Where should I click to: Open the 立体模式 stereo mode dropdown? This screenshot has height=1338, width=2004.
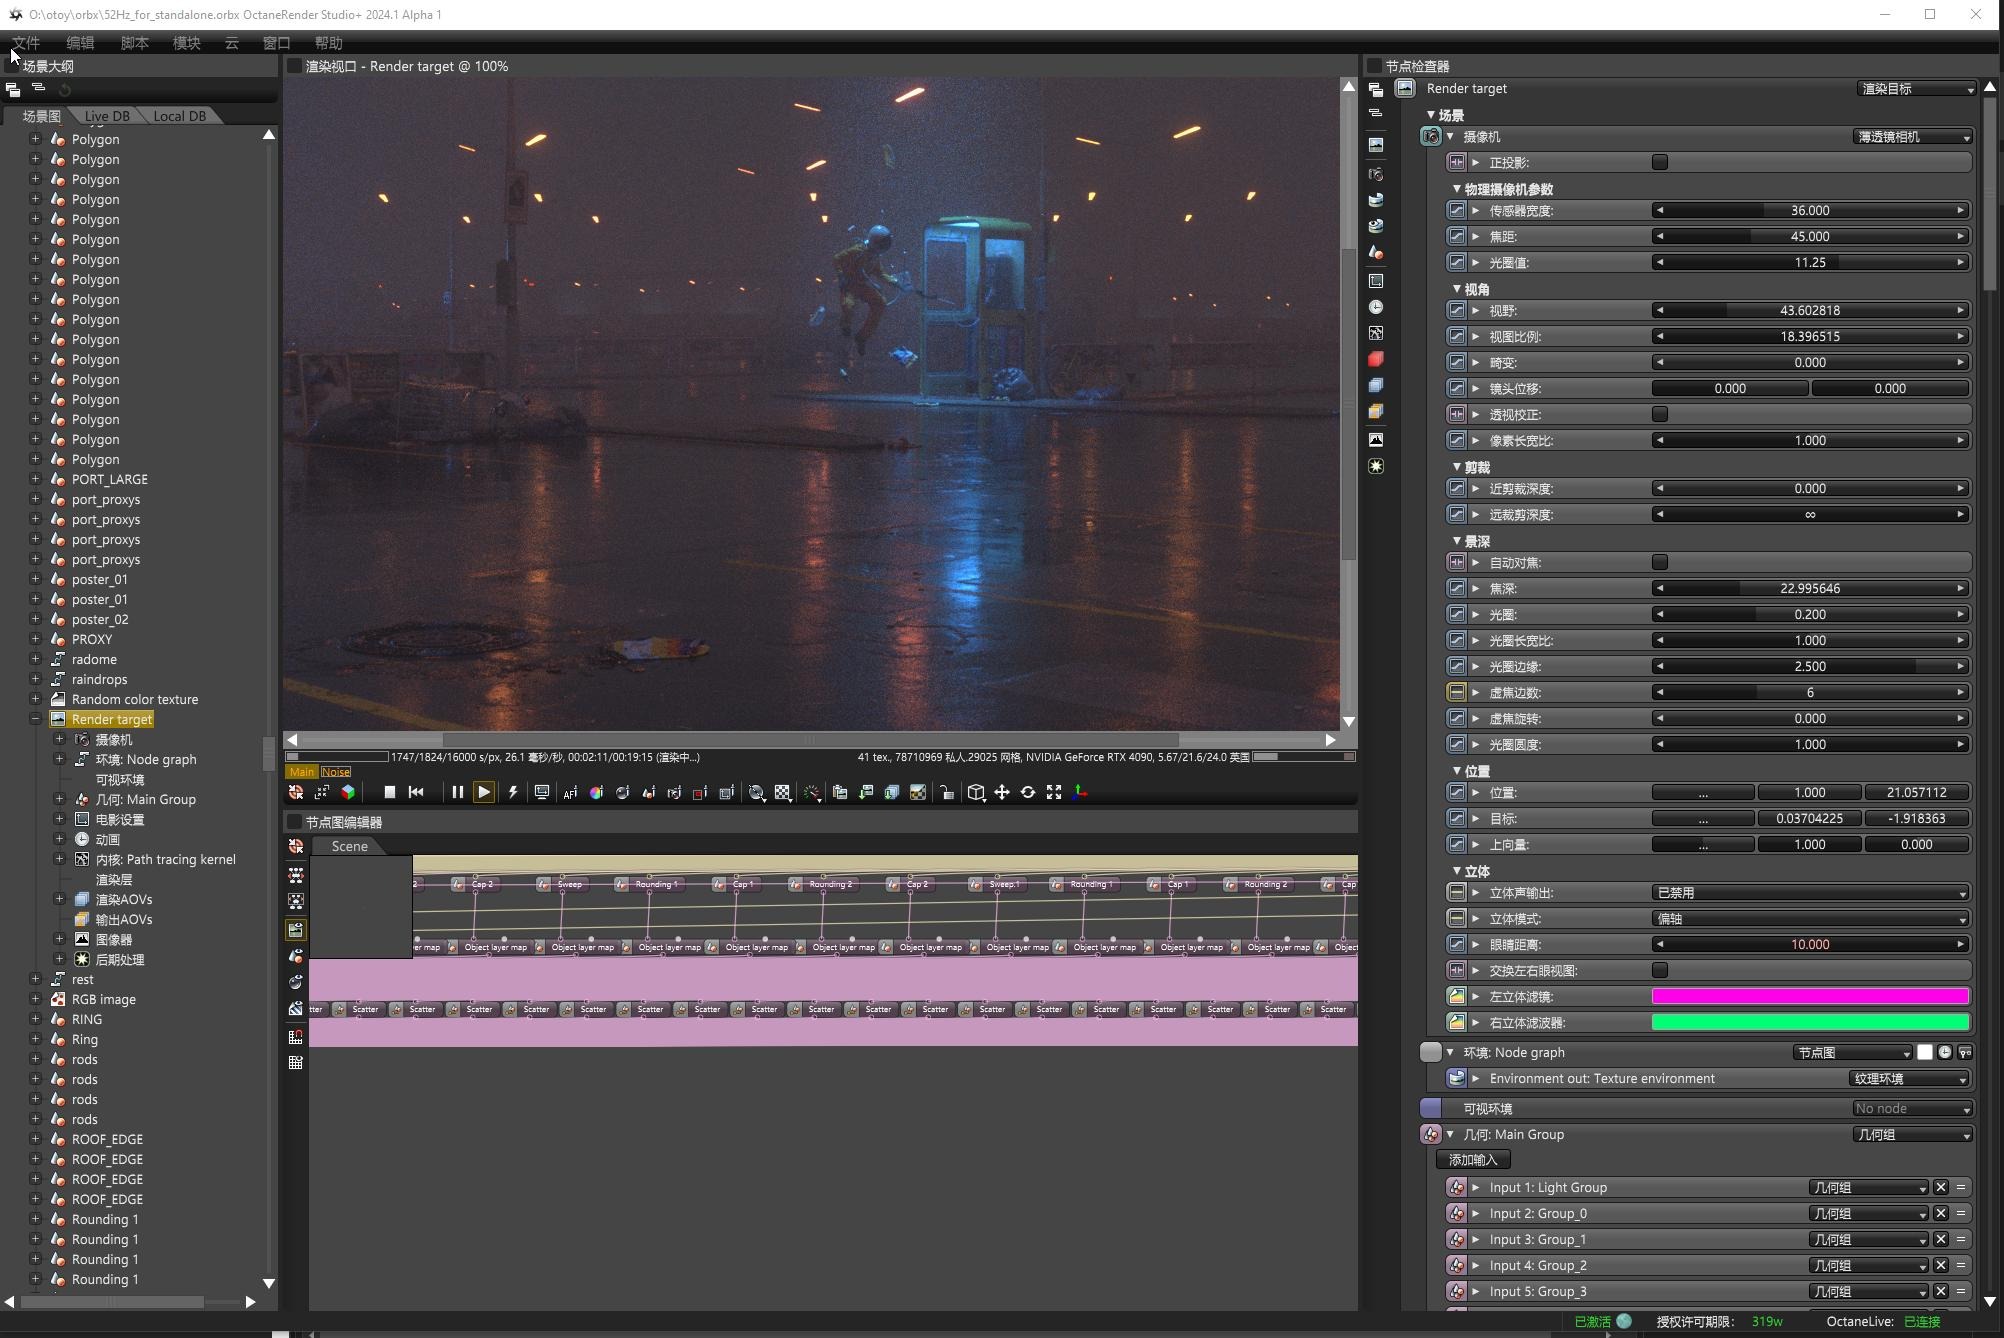[1810, 918]
